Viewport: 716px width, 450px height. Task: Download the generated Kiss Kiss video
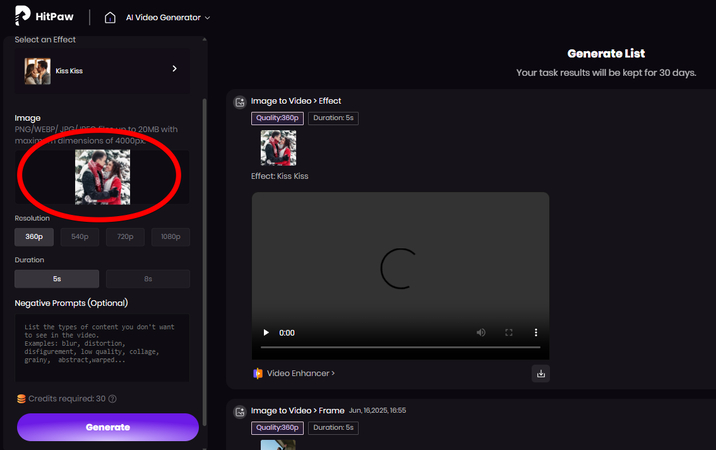click(x=541, y=374)
